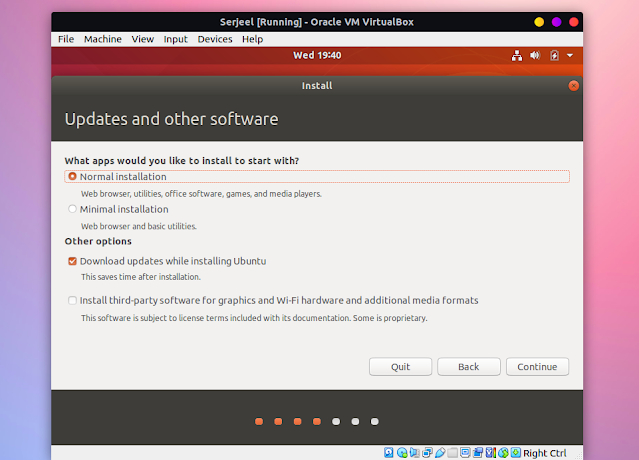The height and width of the screenshot is (460, 639).
Task: Open the Help menu in VirtualBox
Action: pos(253,39)
